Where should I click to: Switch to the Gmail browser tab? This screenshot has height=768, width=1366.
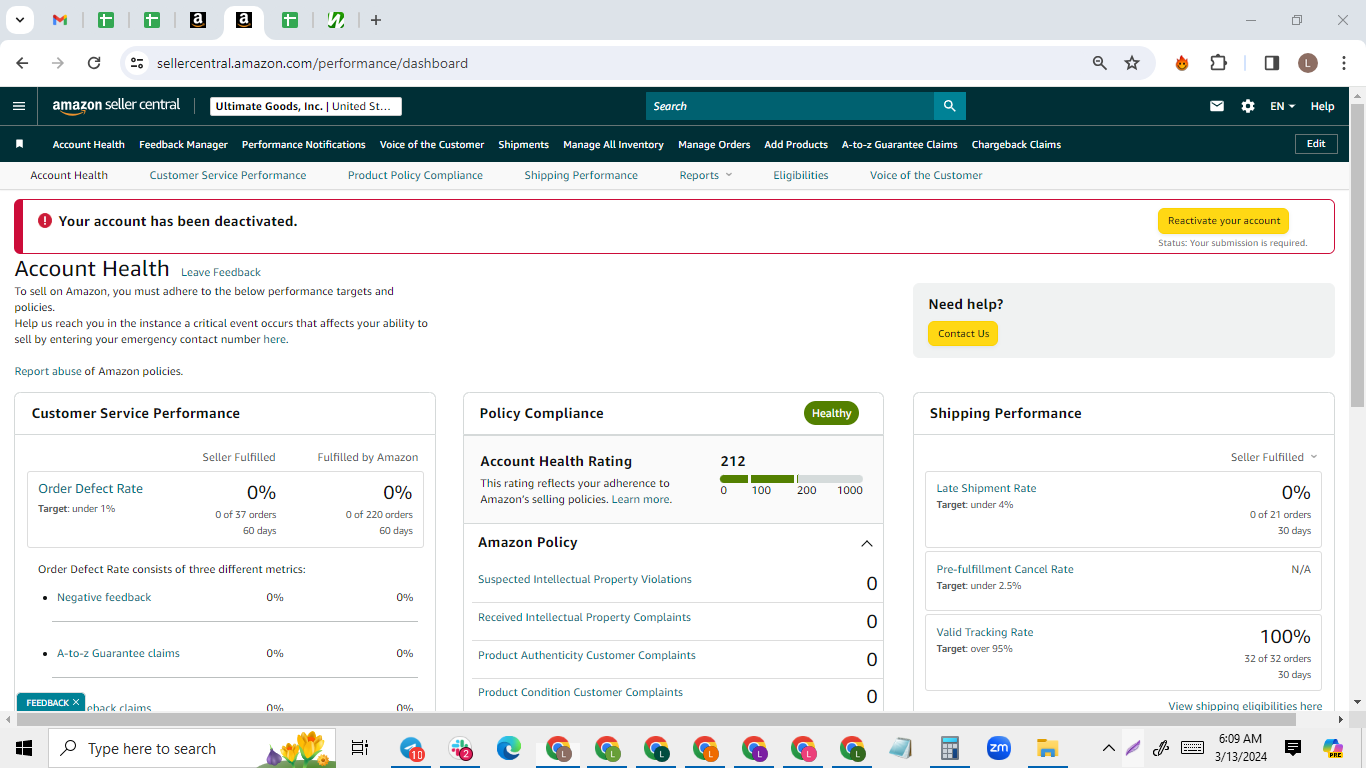click(x=60, y=20)
